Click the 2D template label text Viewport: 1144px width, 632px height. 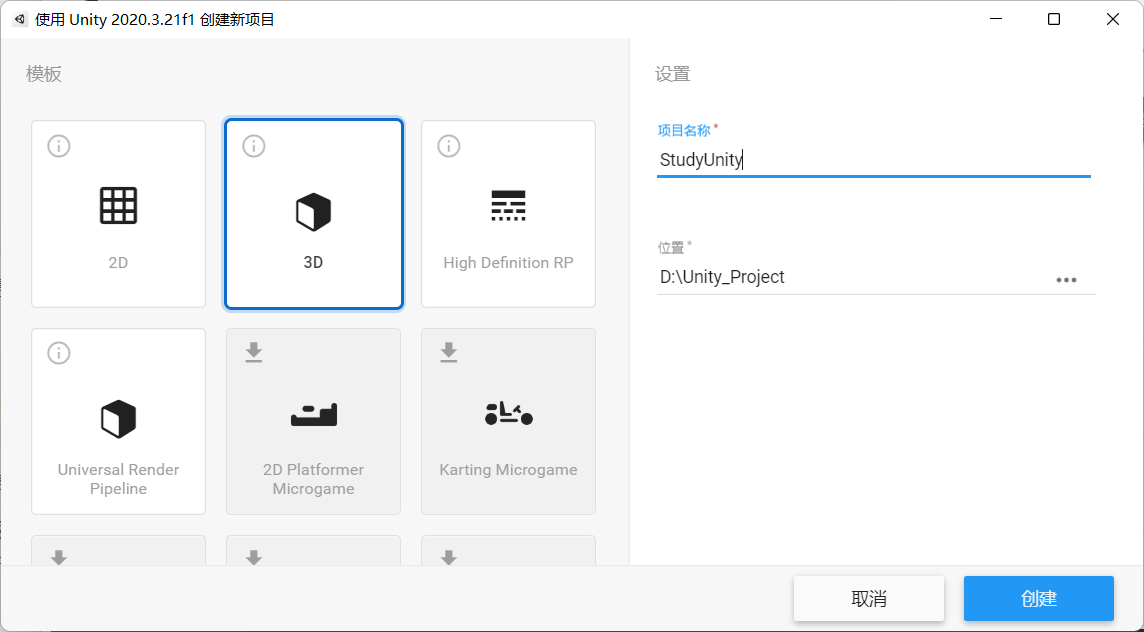pos(118,263)
